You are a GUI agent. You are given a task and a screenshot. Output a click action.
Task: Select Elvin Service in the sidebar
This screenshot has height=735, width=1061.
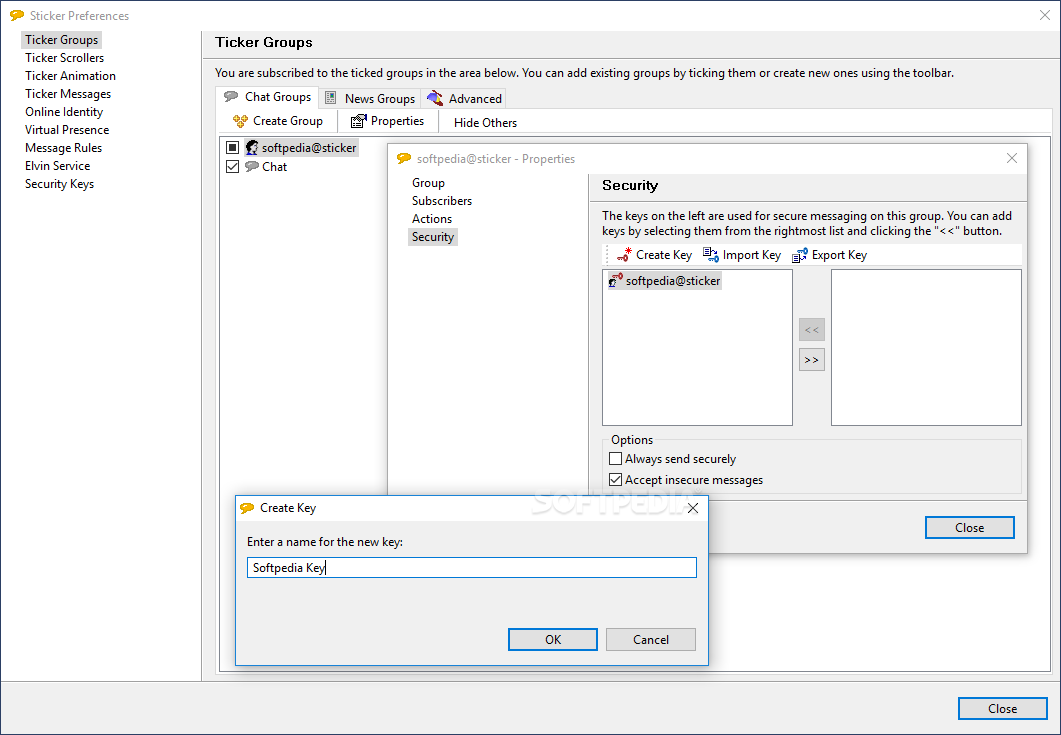58,166
